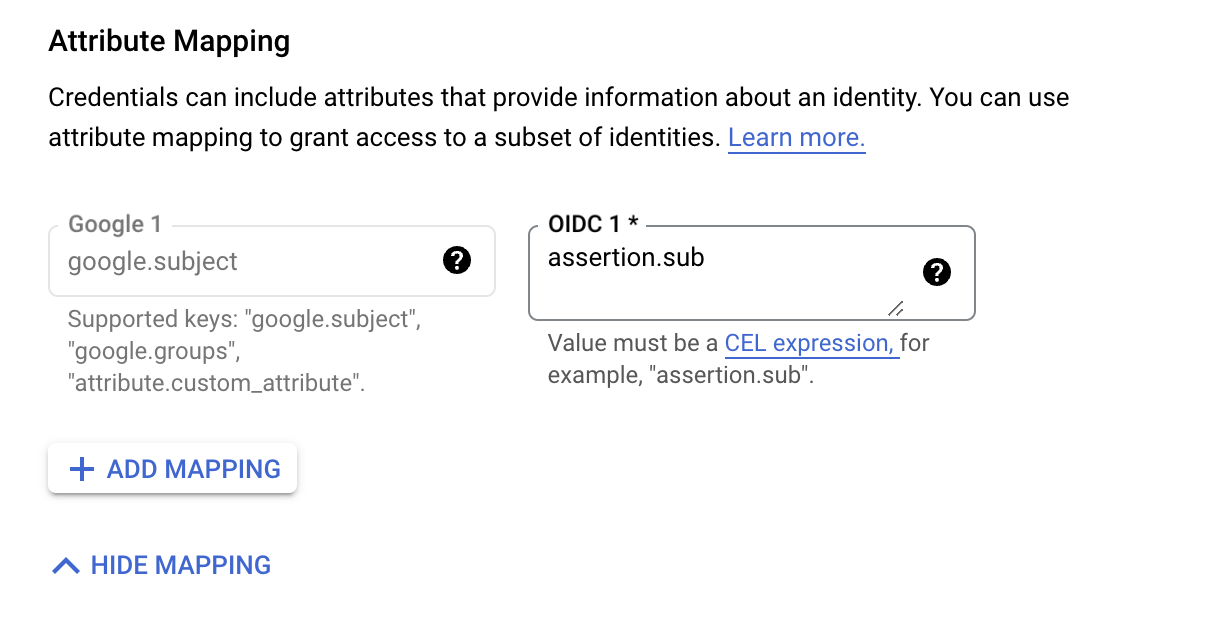This screenshot has width=1208, height=622.
Task: Click the up chevron beside HIDE MAPPING
Action: point(65,566)
